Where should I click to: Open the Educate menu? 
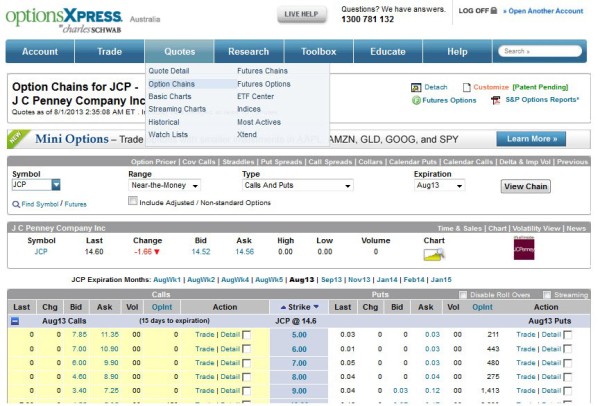(x=388, y=51)
